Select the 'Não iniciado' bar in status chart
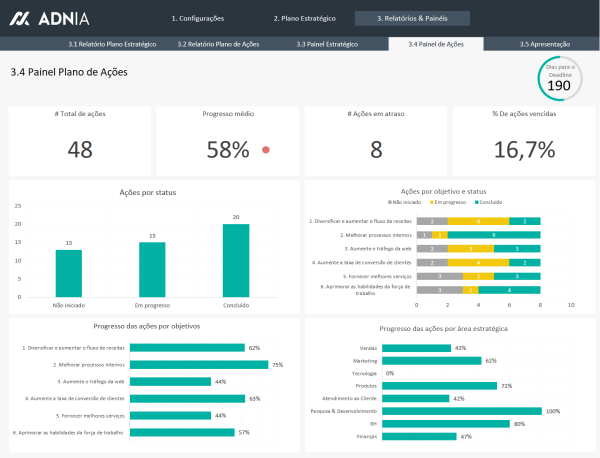Screen dimensions: 600x458 [69, 273]
